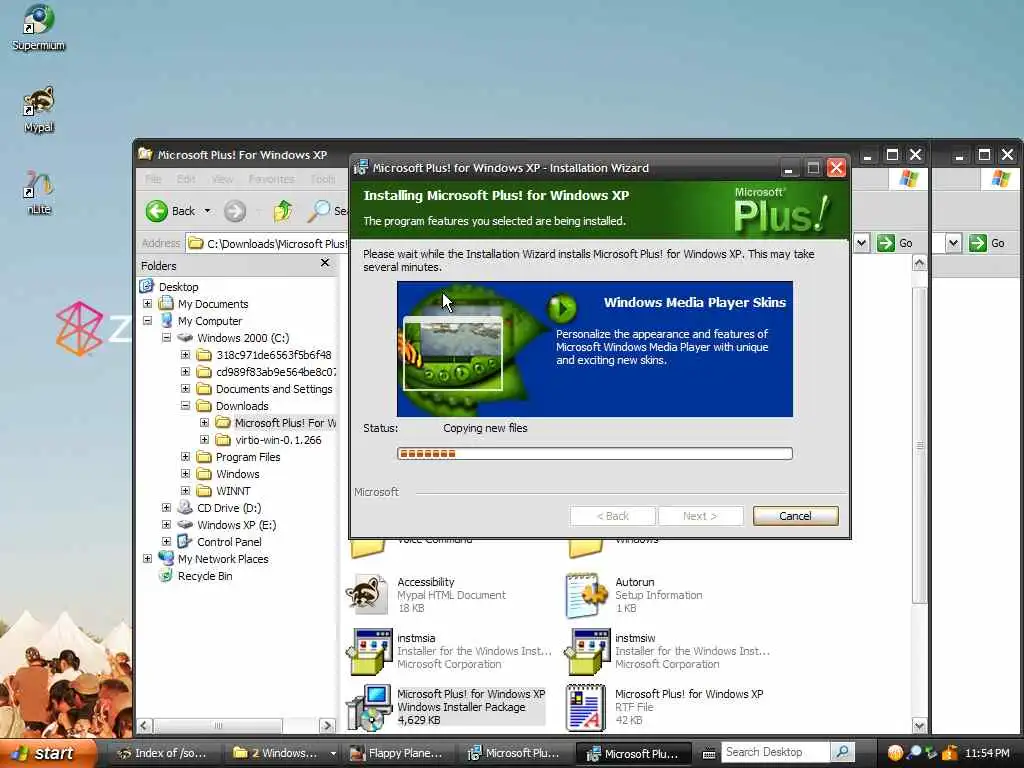Click the Search Desktop input field
This screenshot has height=768, width=1024.
click(x=775, y=752)
